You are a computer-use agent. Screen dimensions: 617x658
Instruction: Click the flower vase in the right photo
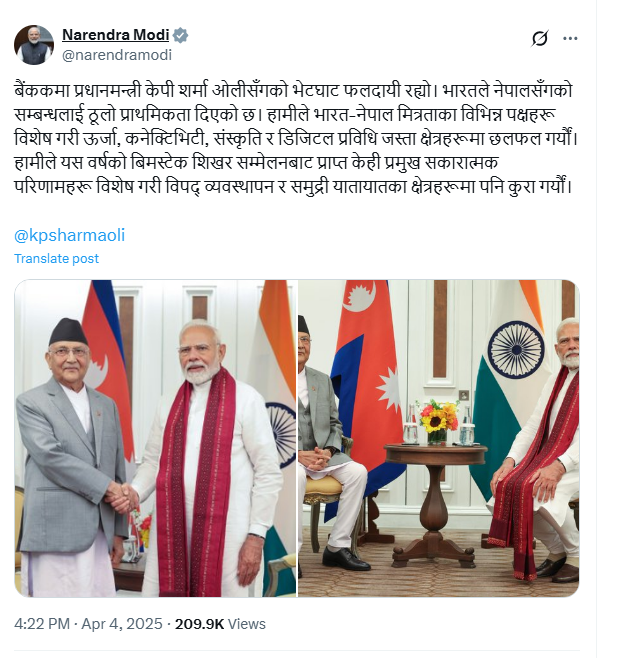click(438, 422)
